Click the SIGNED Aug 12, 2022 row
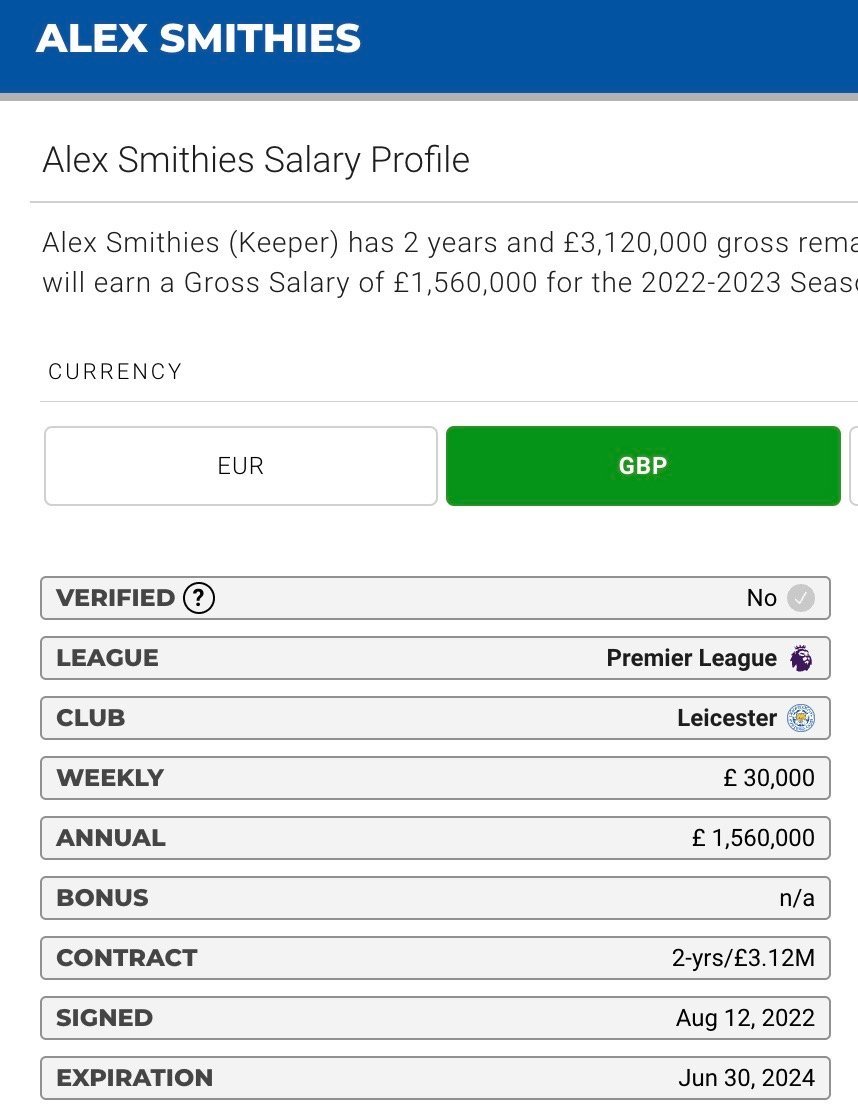 [435, 1018]
